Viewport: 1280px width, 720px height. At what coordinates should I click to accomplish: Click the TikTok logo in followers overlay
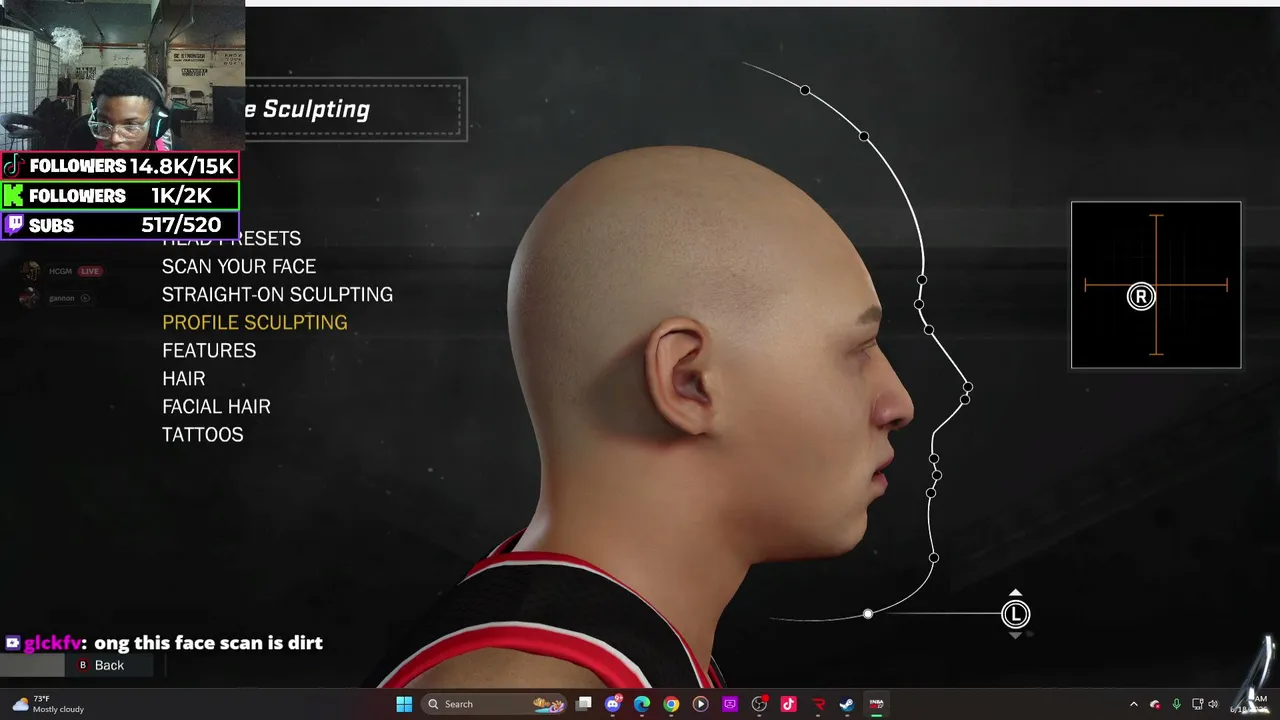point(14,166)
